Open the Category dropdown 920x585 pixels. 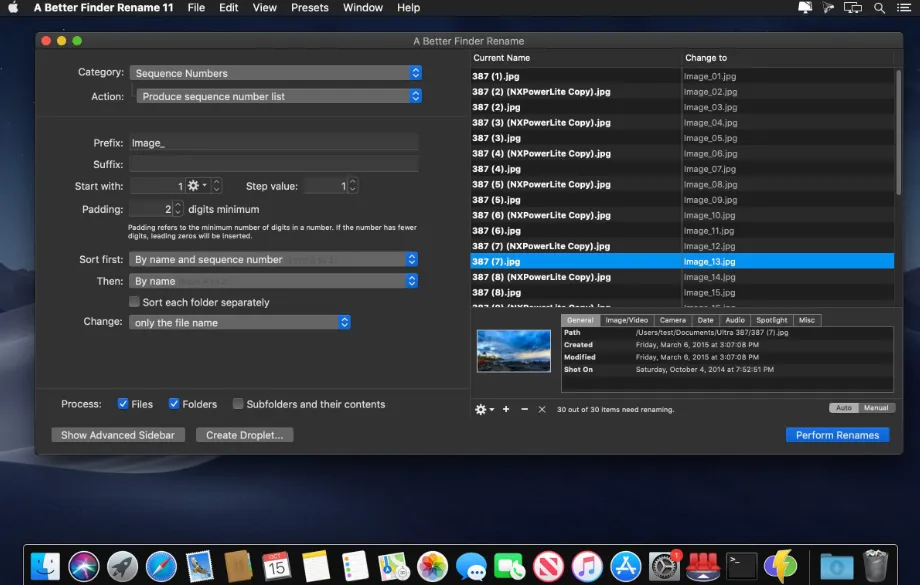(x=275, y=73)
